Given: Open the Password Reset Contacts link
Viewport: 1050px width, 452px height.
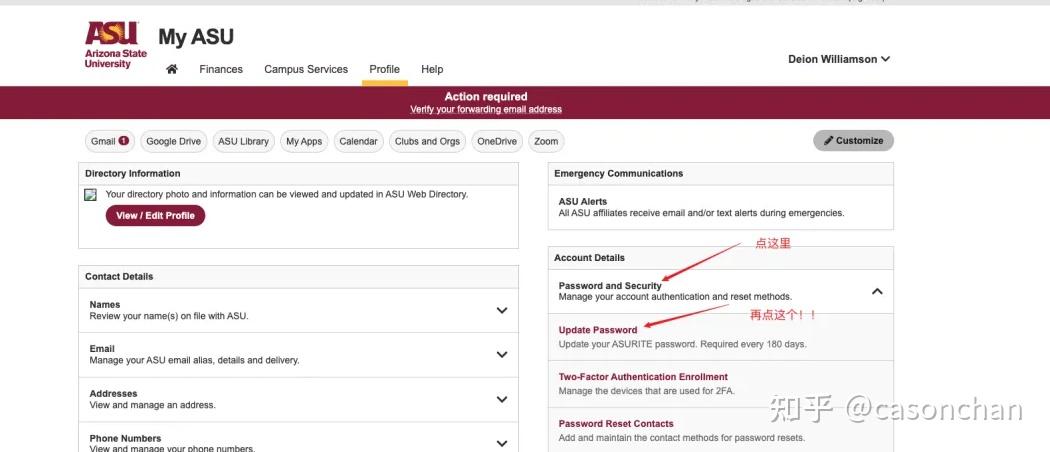Looking at the screenshot, I should click(616, 423).
